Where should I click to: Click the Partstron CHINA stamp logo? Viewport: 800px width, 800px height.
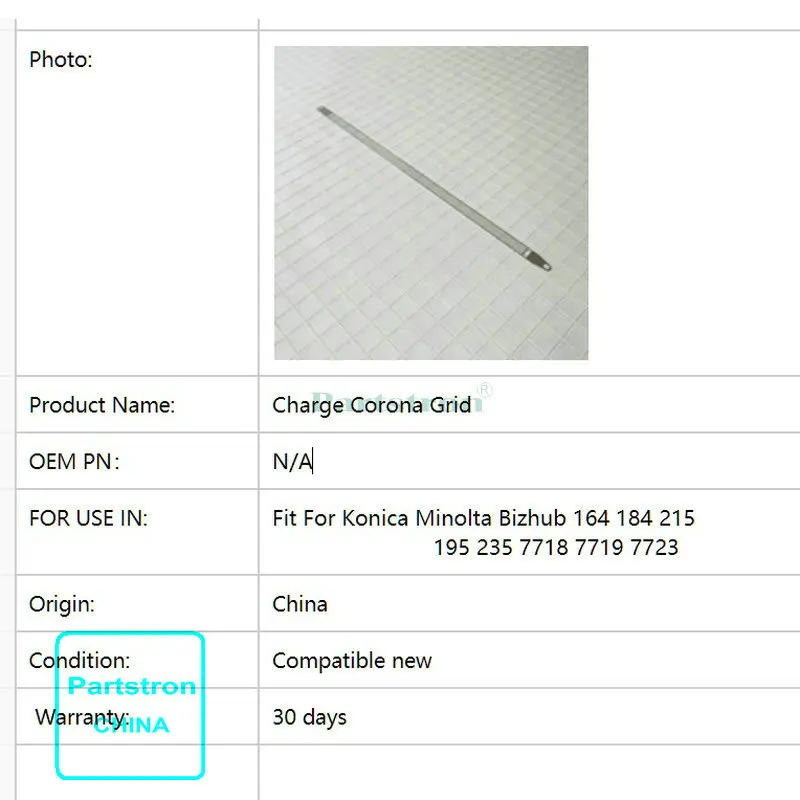coord(130,706)
